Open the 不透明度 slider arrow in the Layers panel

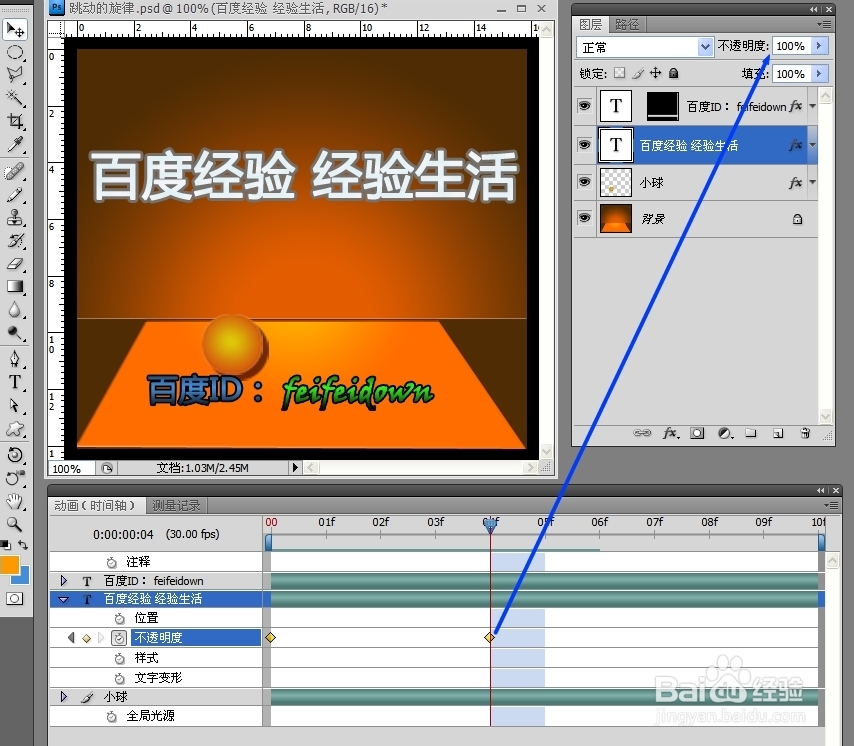click(x=819, y=46)
